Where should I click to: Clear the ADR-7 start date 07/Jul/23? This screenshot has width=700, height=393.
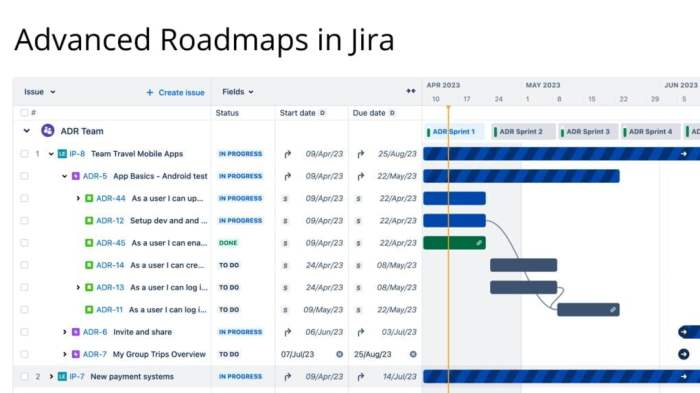click(340, 354)
